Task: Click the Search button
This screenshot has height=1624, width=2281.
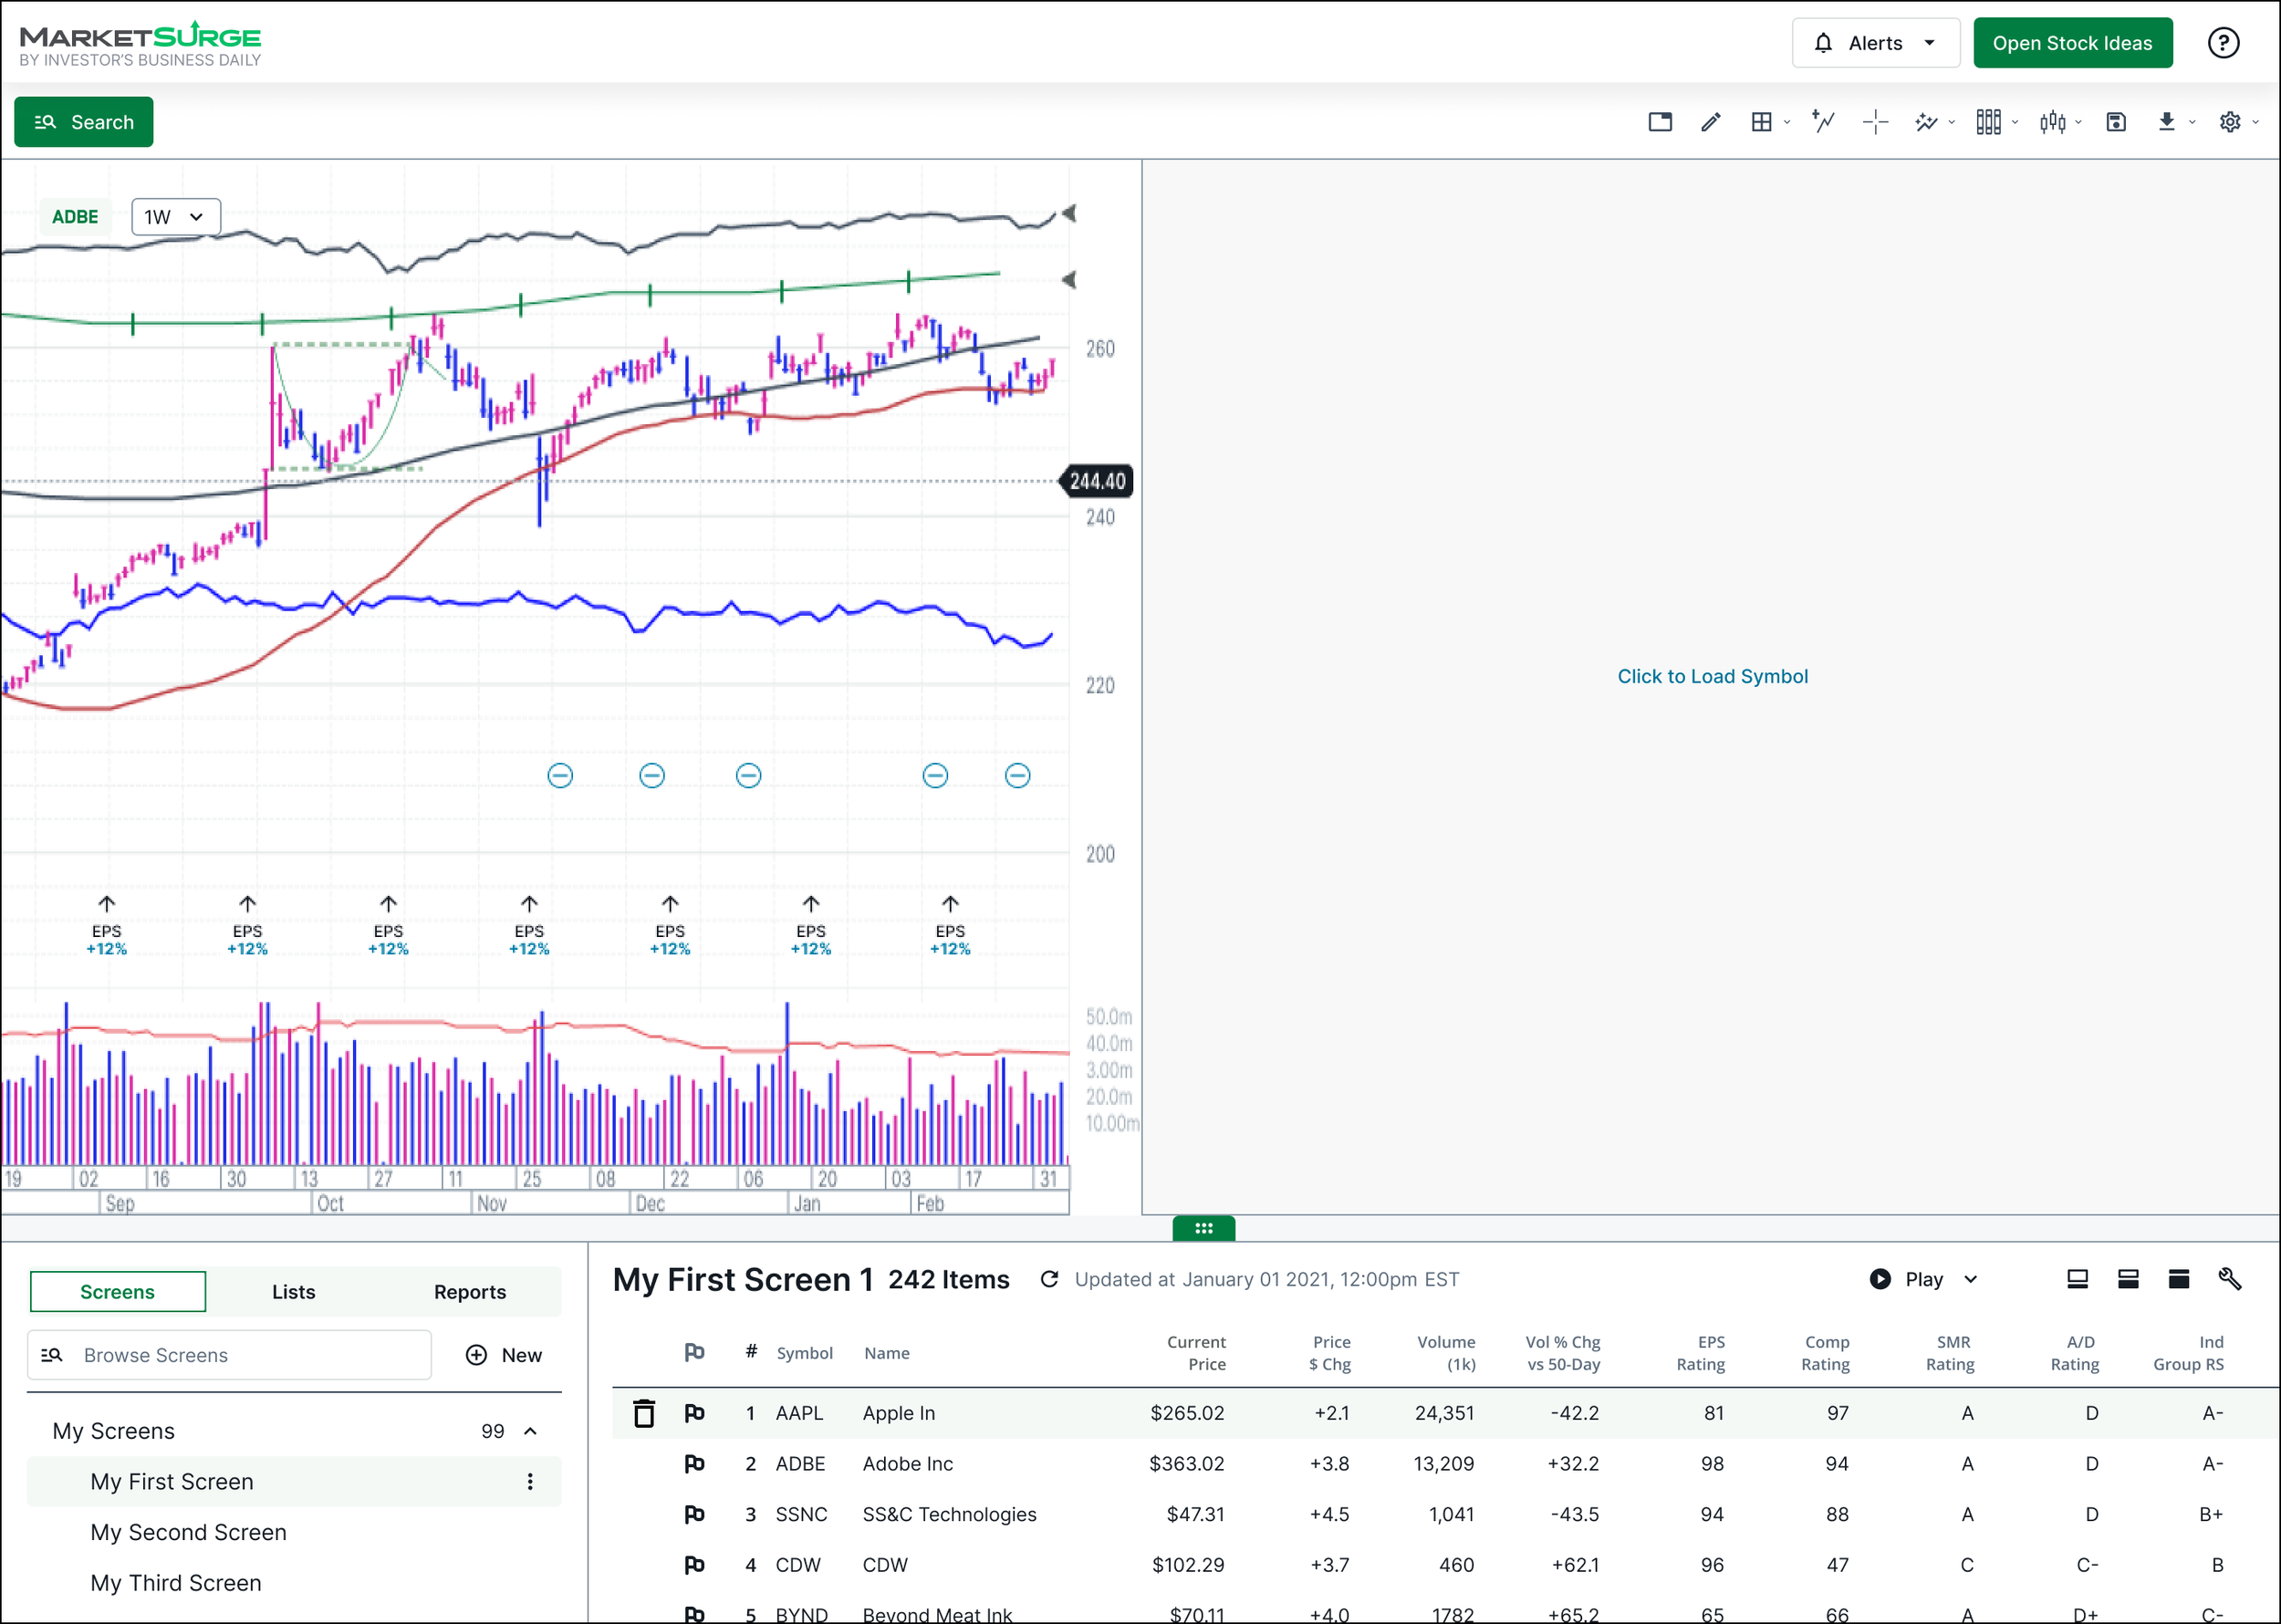Action: point(84,122)
